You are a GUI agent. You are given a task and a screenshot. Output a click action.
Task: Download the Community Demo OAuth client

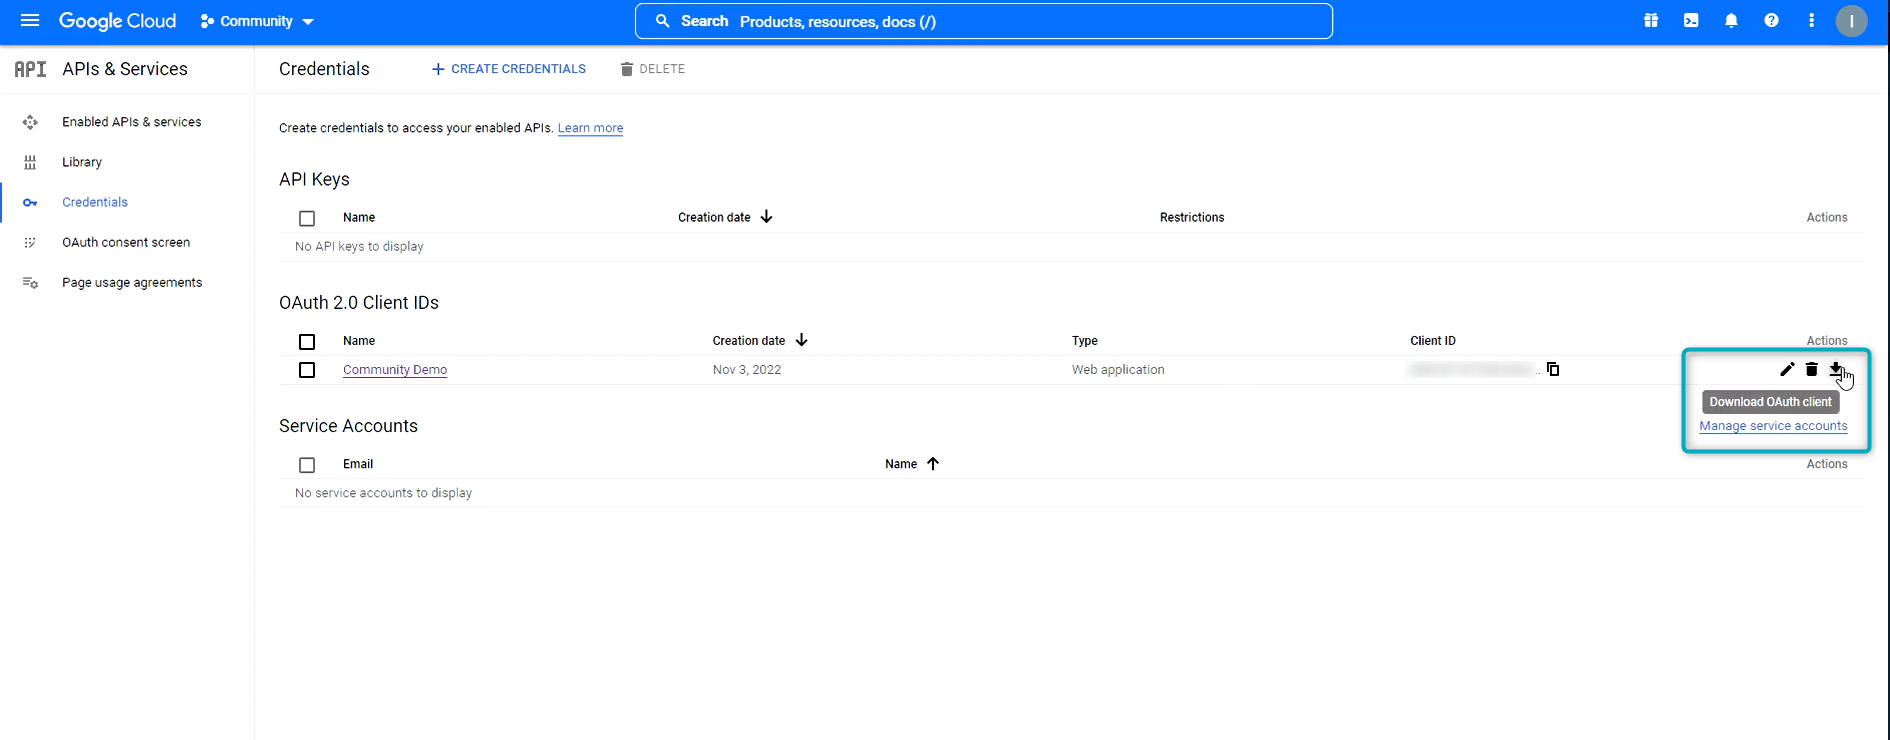1835,369
